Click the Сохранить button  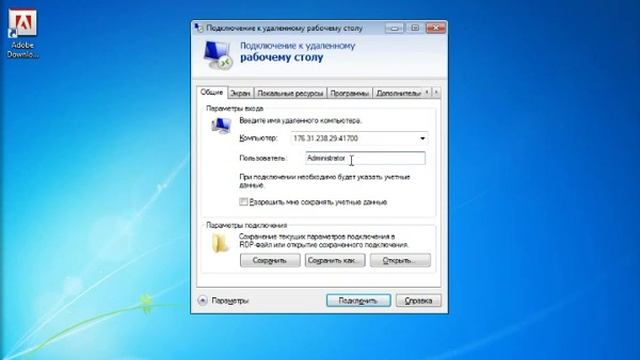click(x=270, y=260)
